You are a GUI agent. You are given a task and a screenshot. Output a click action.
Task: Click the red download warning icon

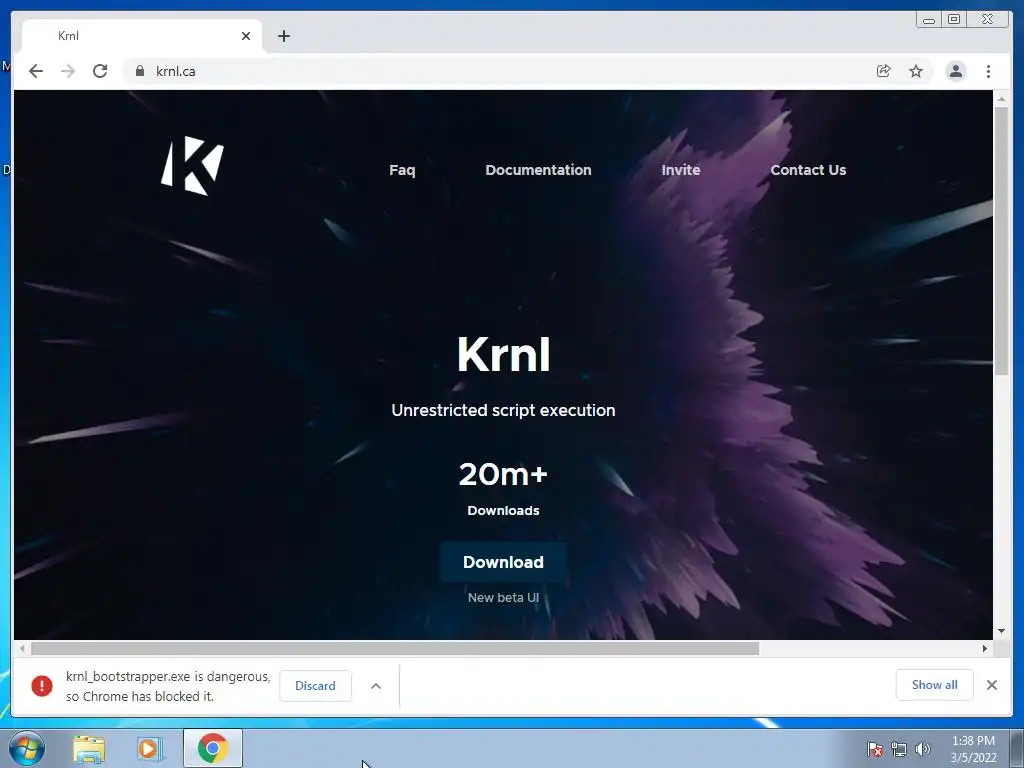[42, 686]
